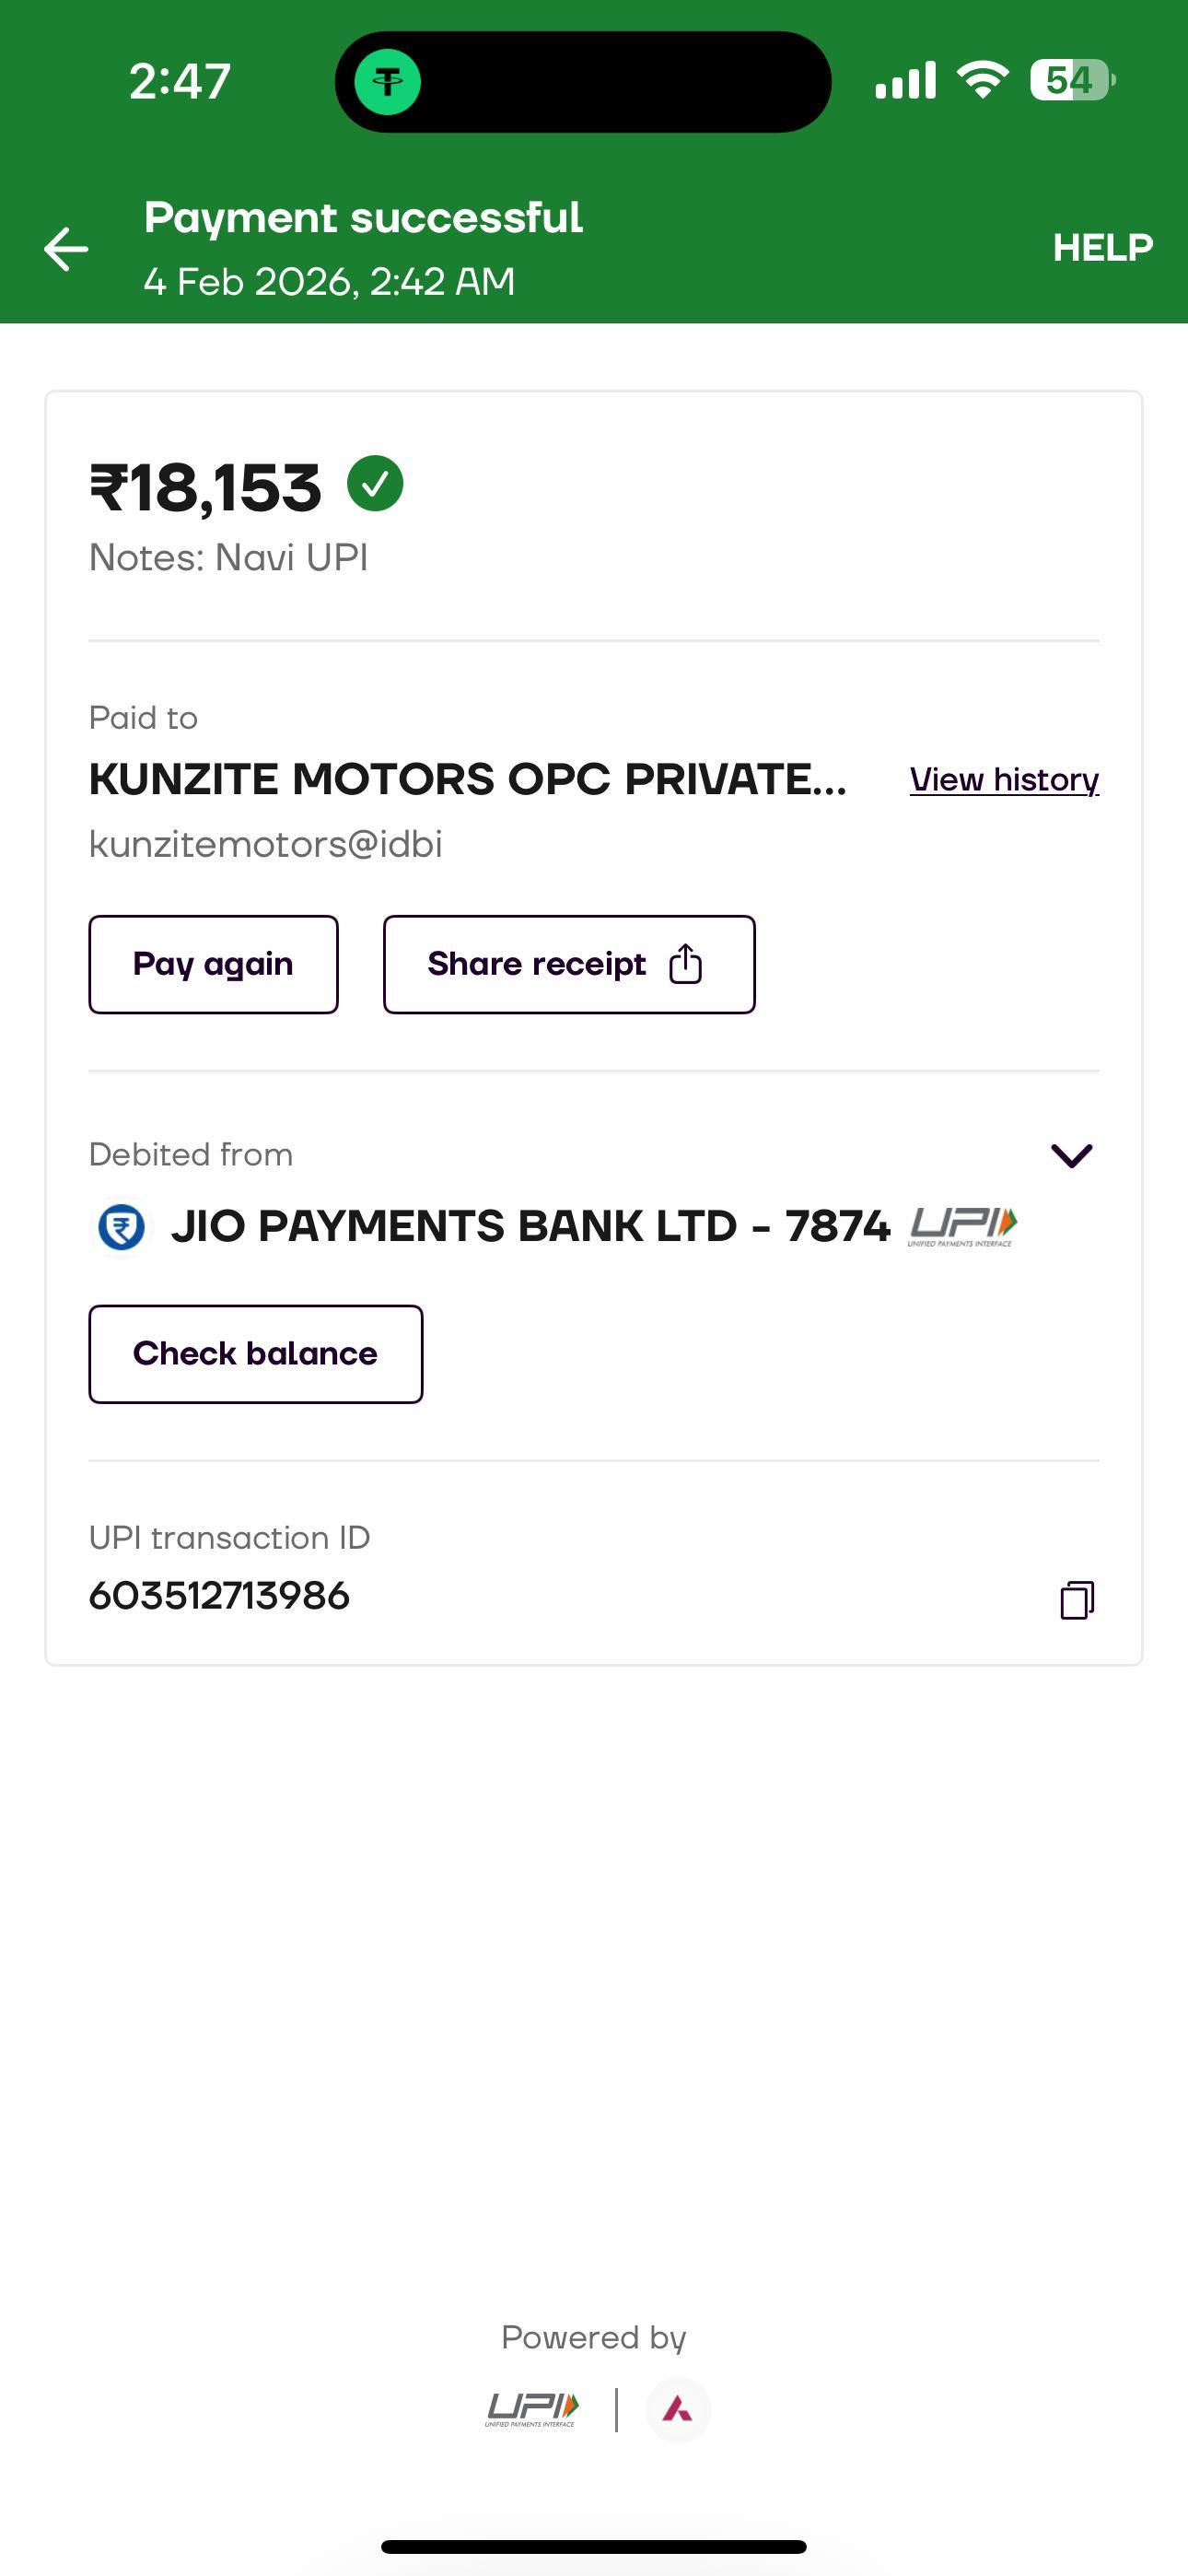Tap the KUNZITE MOTORS payee name
The image size is (1188, 2576).
click(x=468, y=779)
